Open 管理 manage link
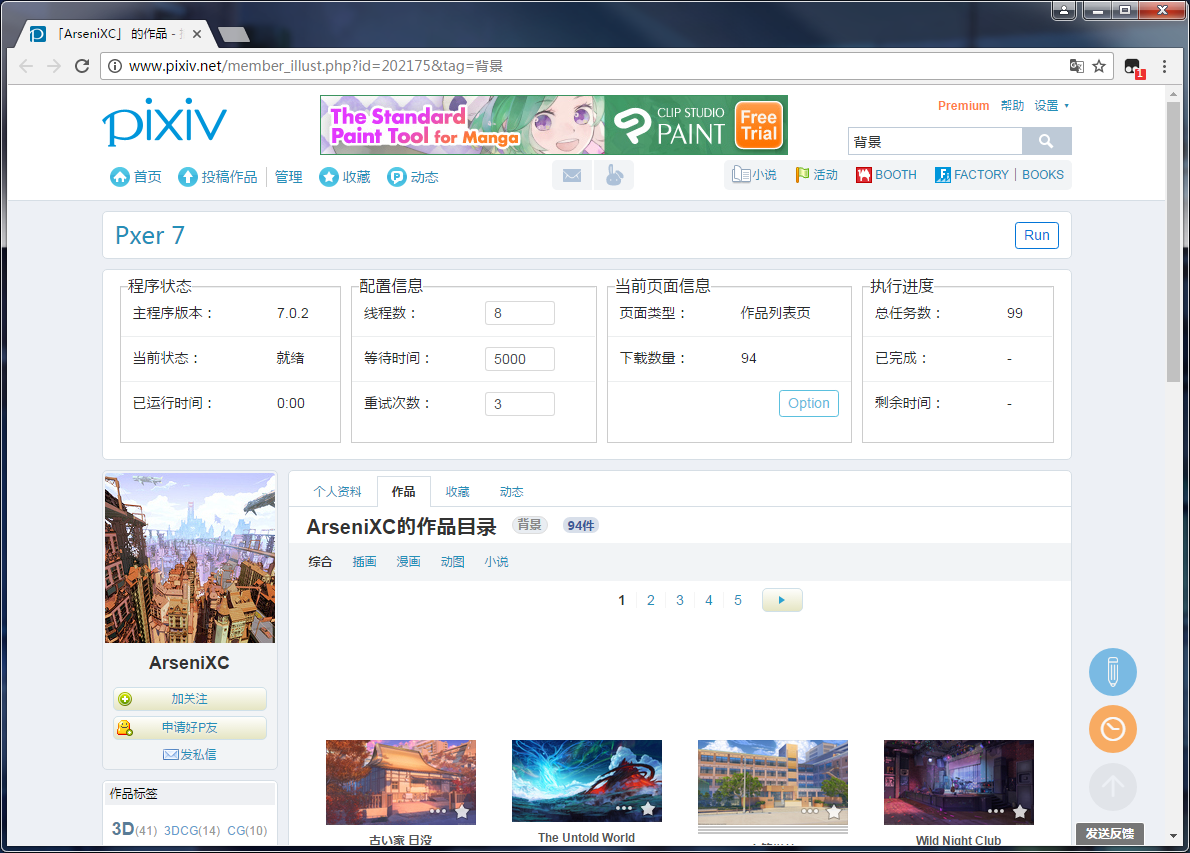 288,177
